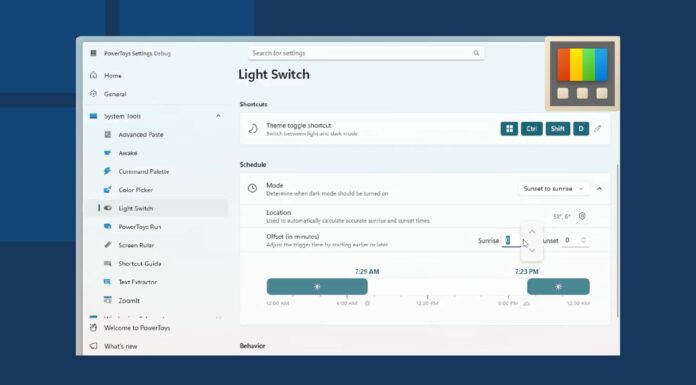Click the Windows key shortcut button
This screenshot has width=696, height=385.
[x=509, y=129]
